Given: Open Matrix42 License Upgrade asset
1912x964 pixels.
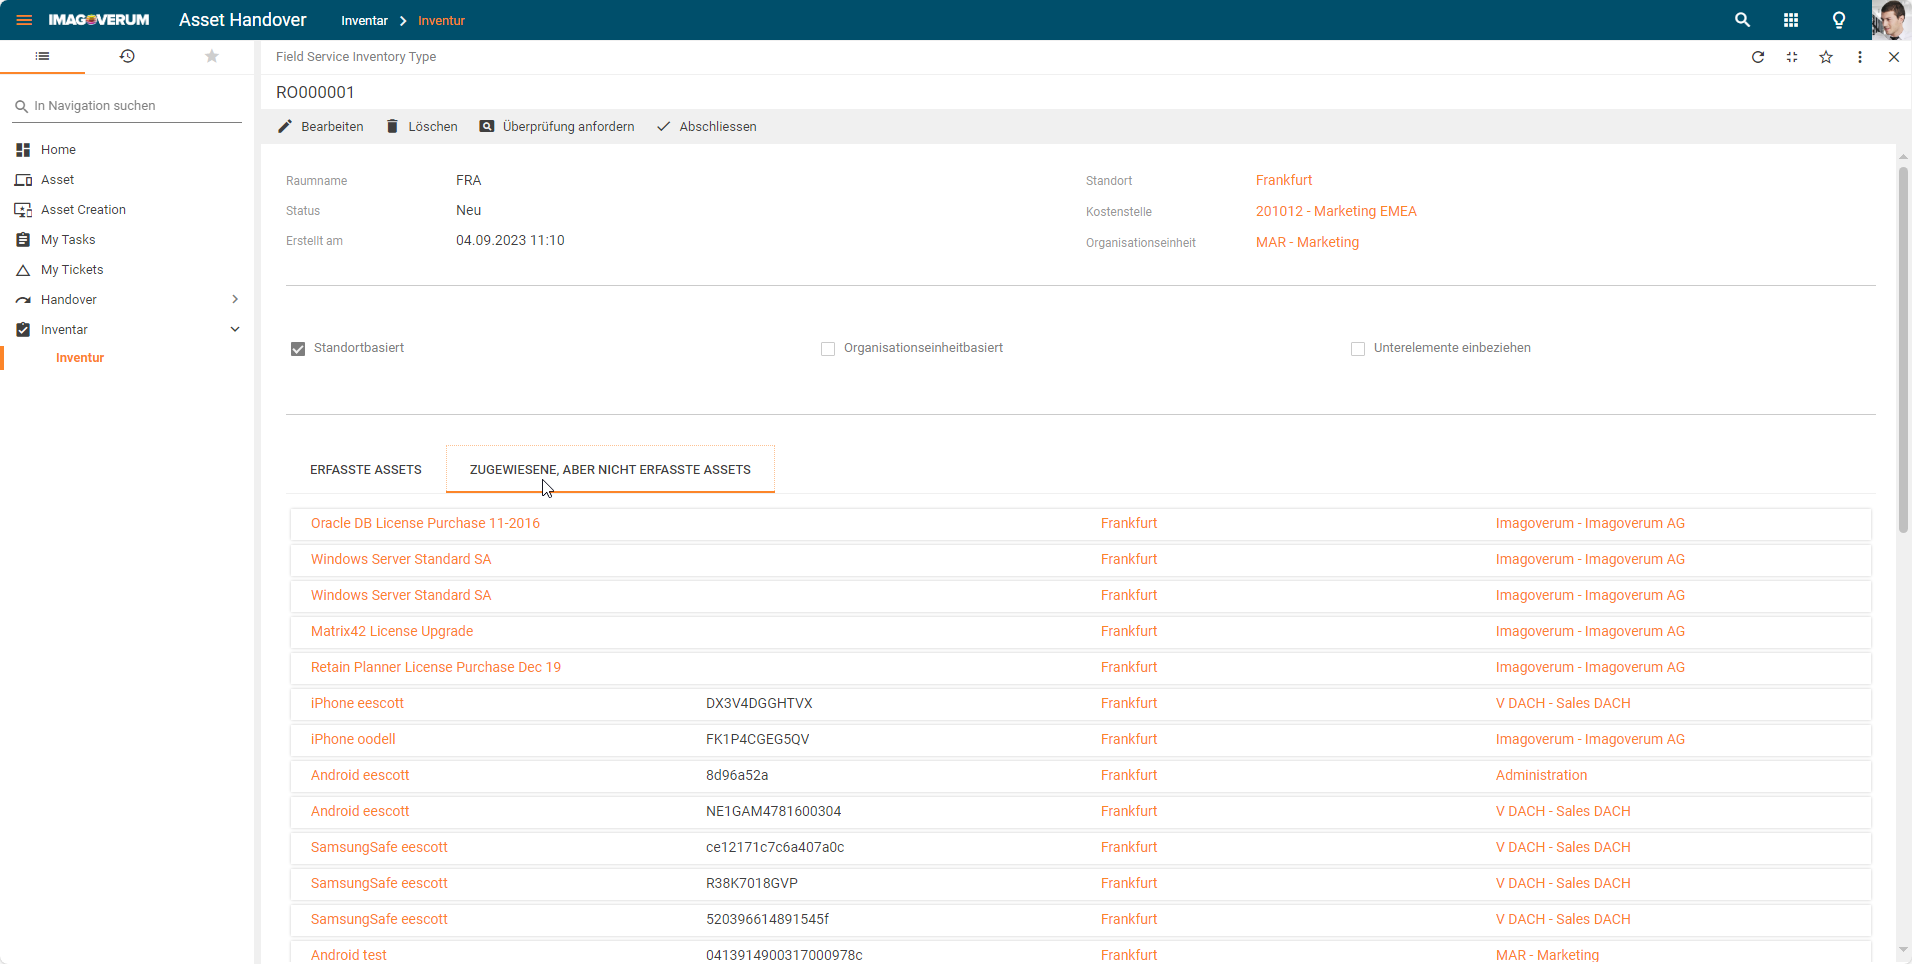Looking at the screenshot, I should [392, 631].
